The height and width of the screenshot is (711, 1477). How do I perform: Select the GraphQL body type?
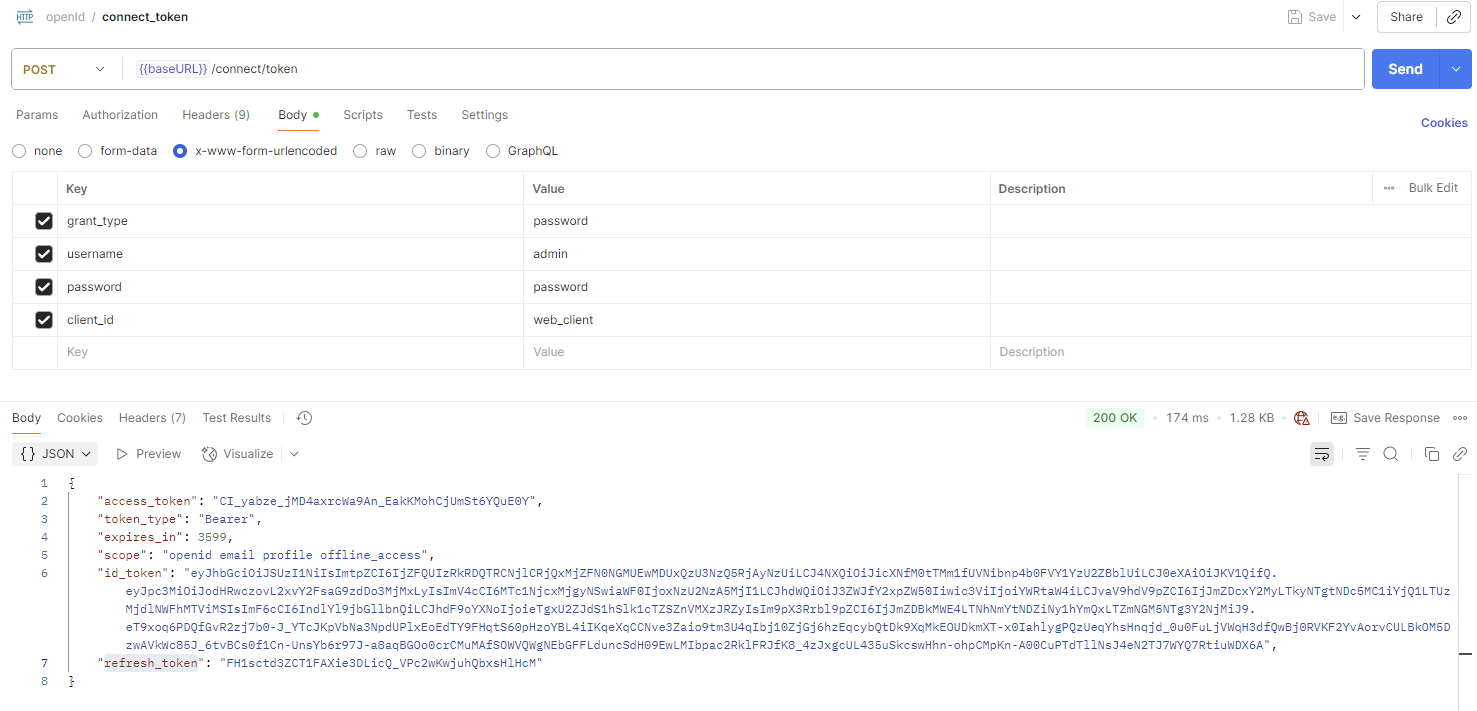tap(492, 151)
